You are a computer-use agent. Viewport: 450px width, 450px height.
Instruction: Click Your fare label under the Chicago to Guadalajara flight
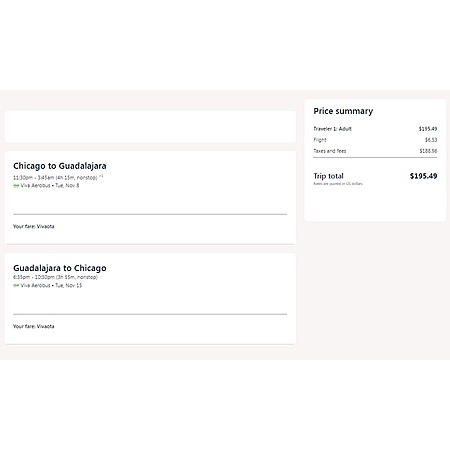click(34, 226)
